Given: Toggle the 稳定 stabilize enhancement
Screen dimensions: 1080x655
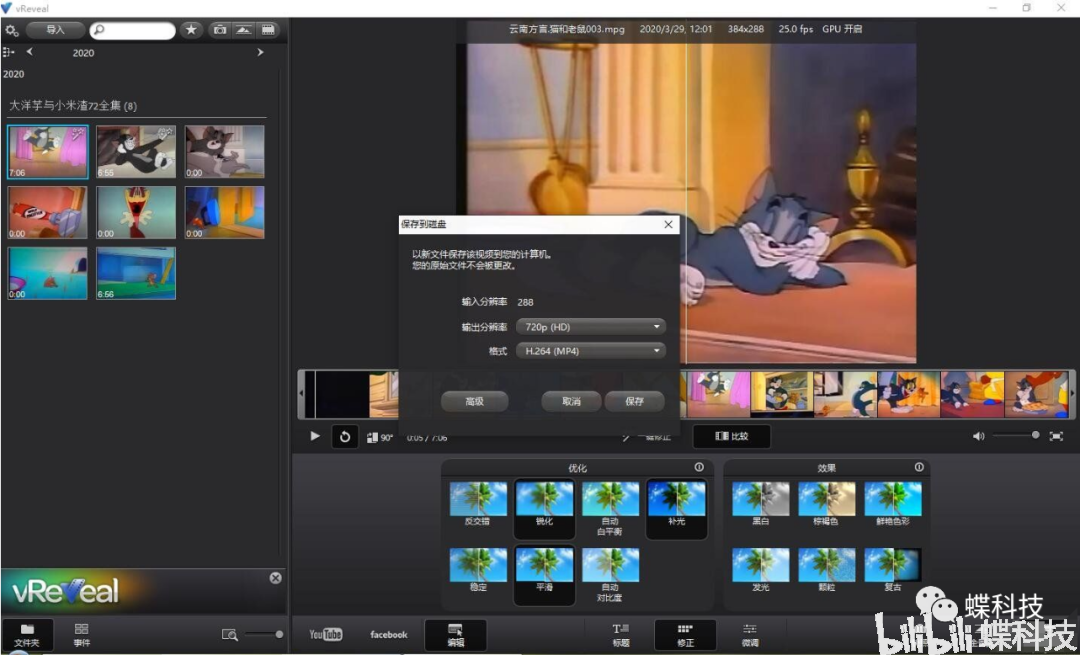Looking at the screenshot, I should [478, 570].
